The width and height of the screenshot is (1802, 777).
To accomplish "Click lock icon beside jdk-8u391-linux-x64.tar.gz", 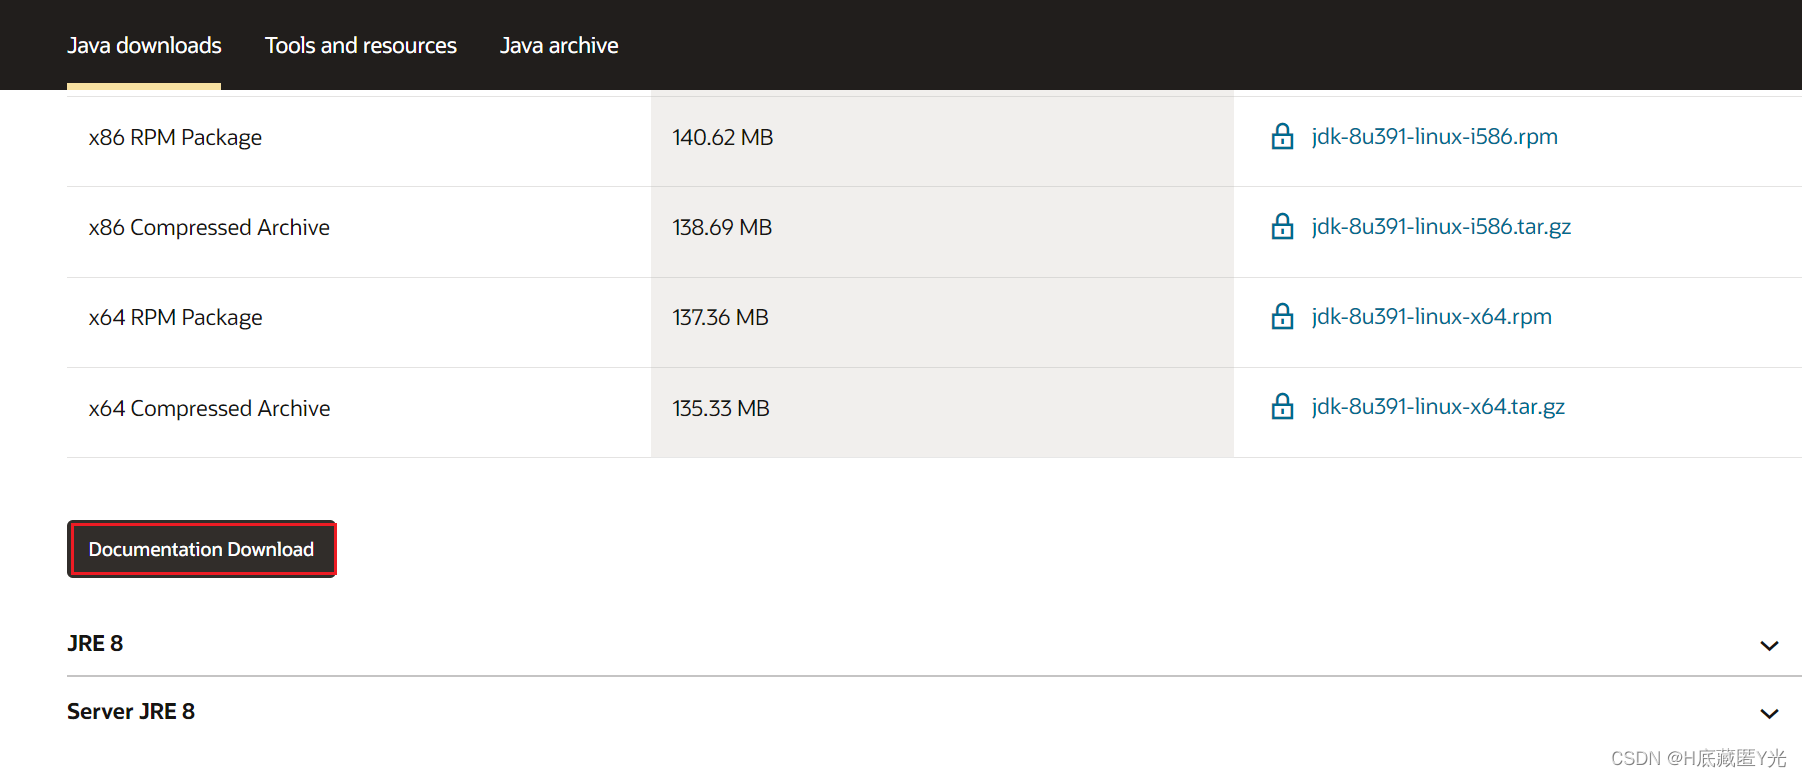I will pyautogui.click(x=1282, y=406).
